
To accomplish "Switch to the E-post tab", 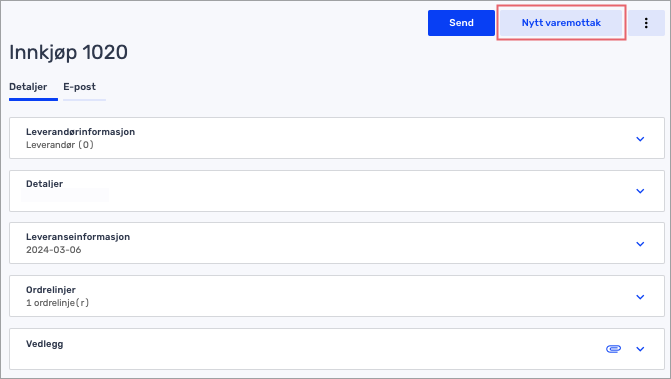I will coord(80,87).
